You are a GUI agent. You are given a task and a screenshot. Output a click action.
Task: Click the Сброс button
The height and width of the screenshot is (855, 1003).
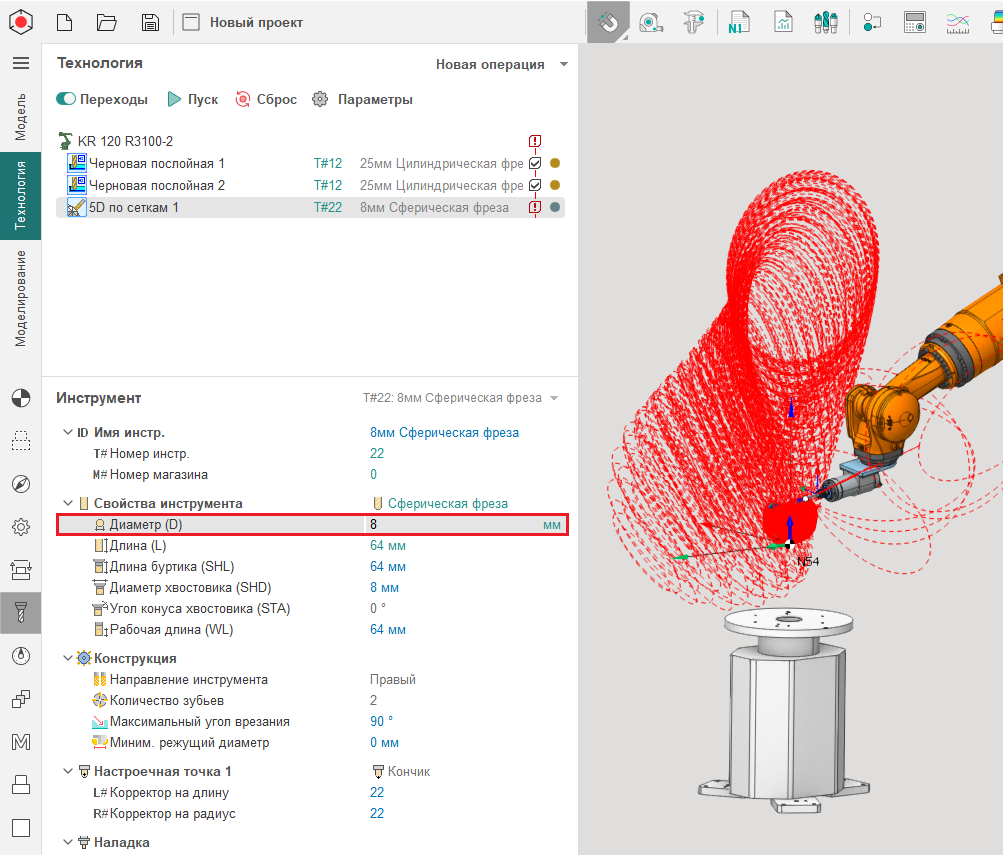click(x=266, y=99)
